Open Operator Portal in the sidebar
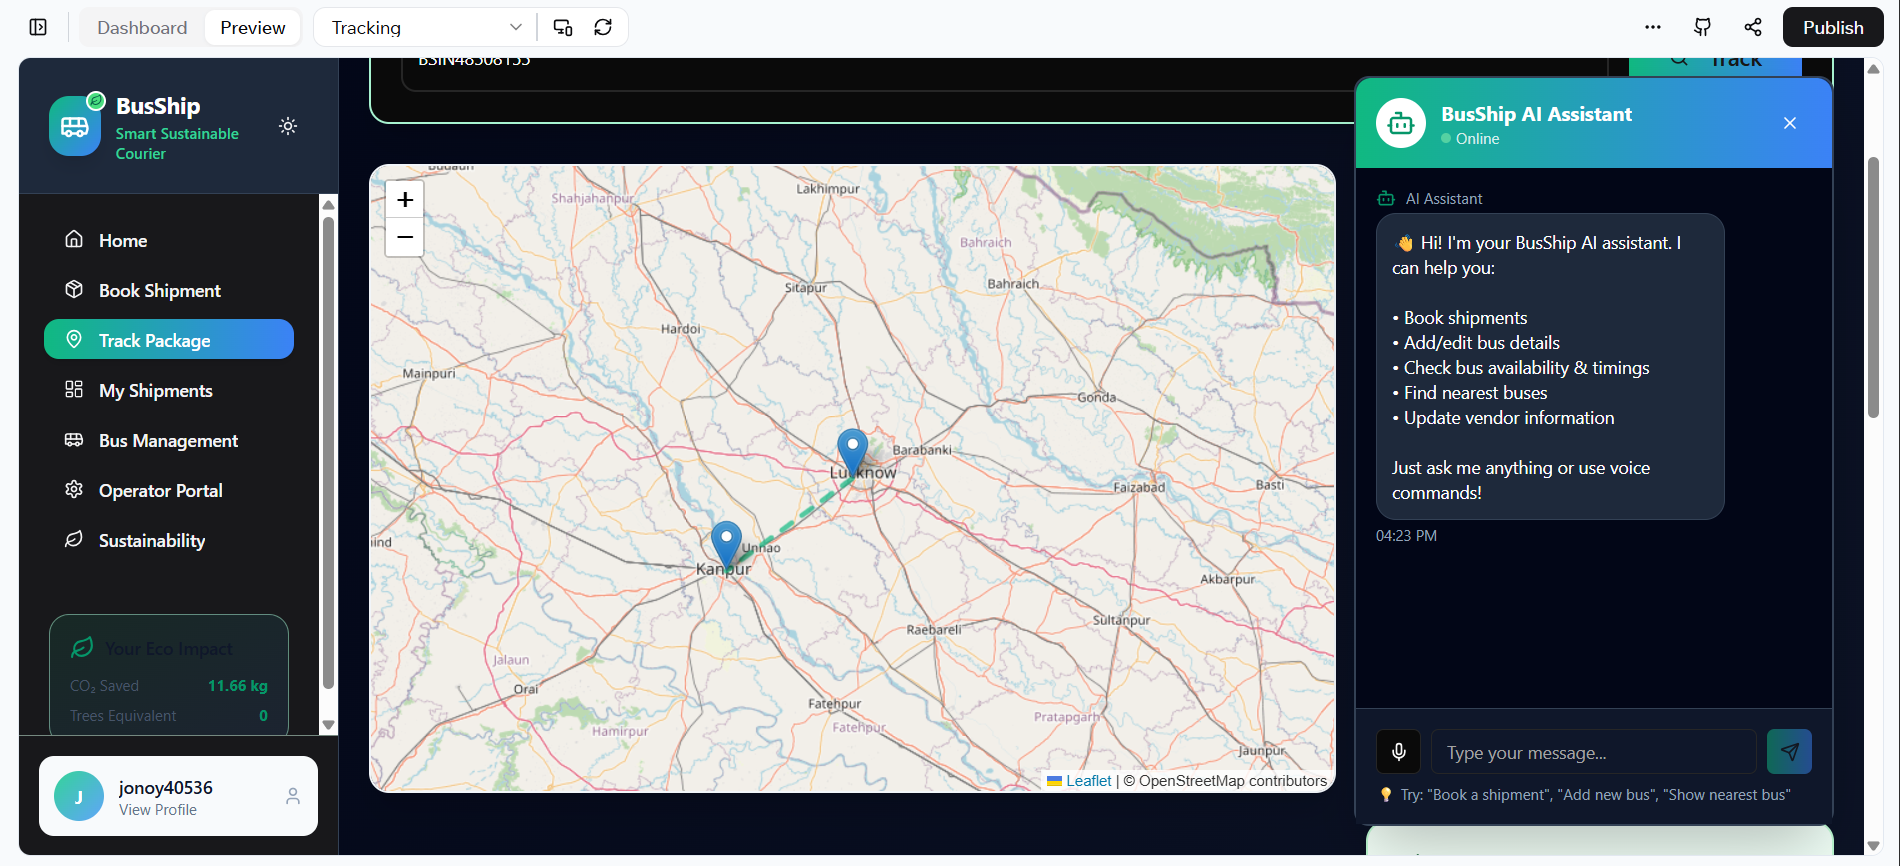1900x866 pixels. (x=169, y=490)
